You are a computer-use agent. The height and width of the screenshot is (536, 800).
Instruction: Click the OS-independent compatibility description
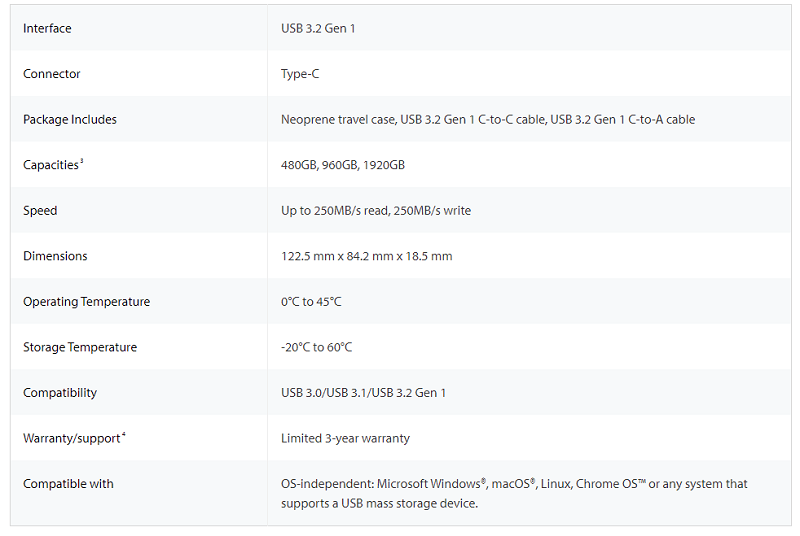pyautogui.click(x=514, y=493)
